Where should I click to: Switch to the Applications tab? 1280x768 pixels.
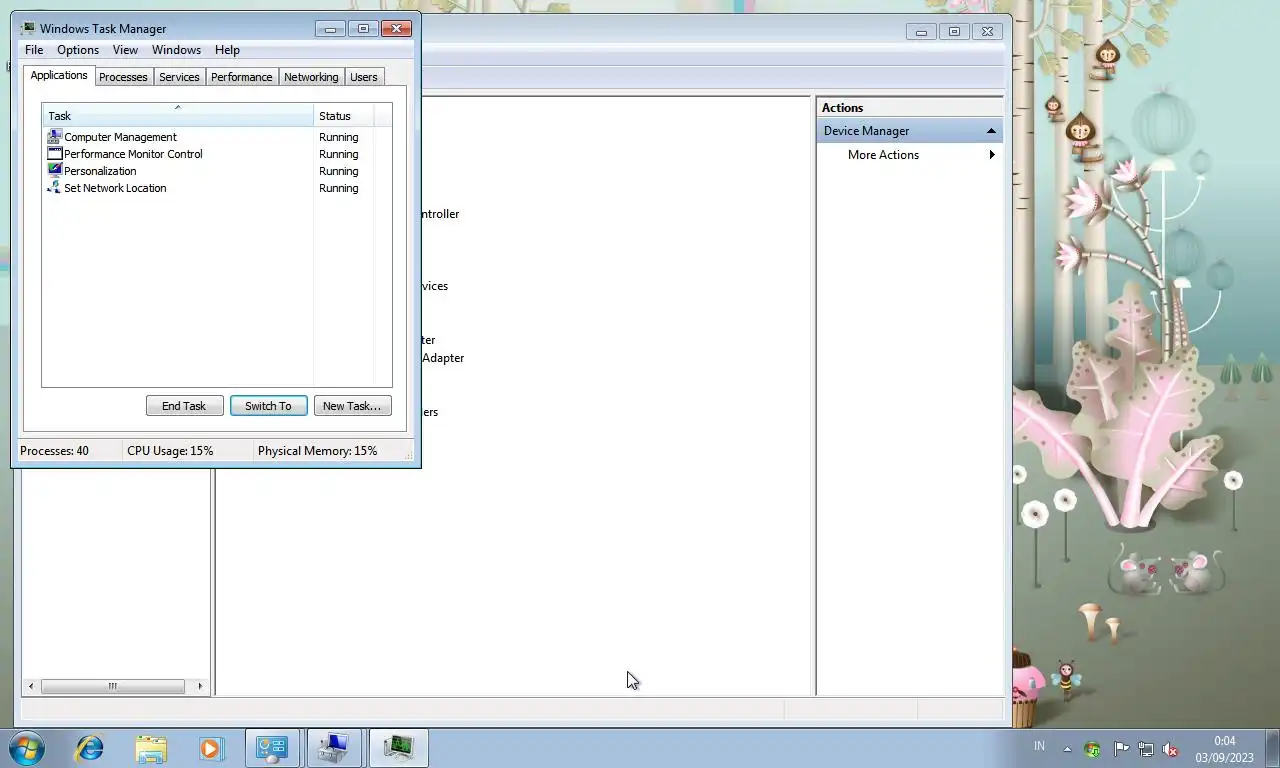coord(59,75)
